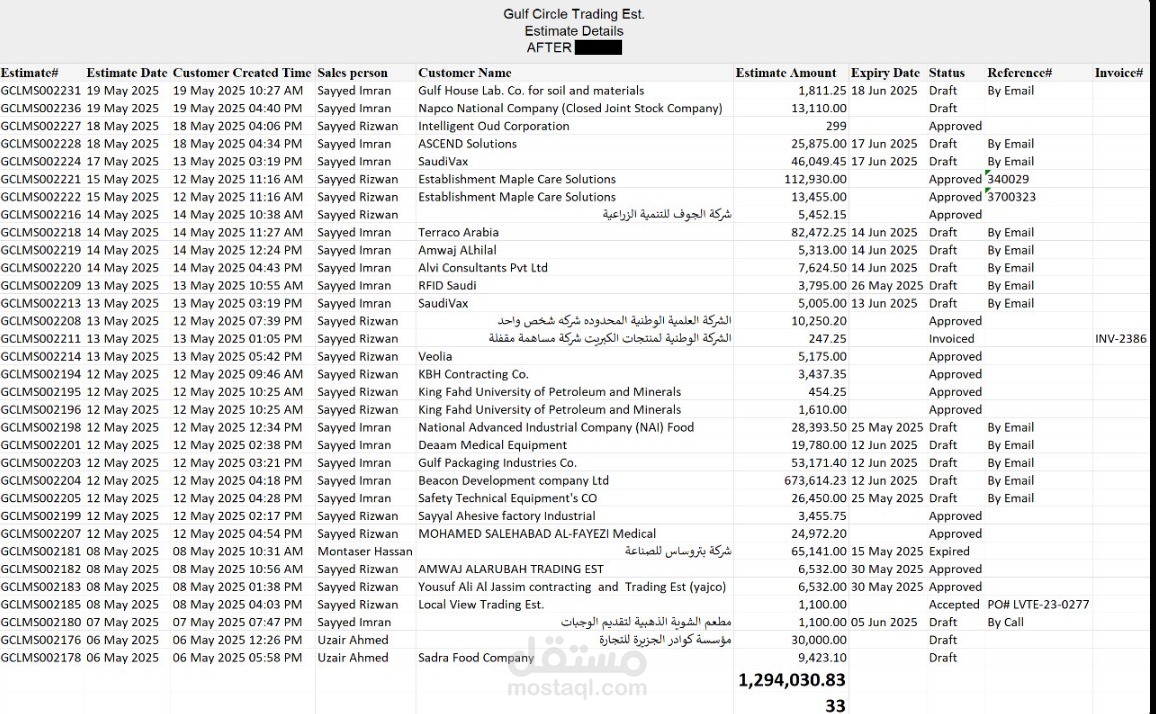Select the Terraco Arabia cell
Viewport: 1156px width, 714px height.
(458, 232)
